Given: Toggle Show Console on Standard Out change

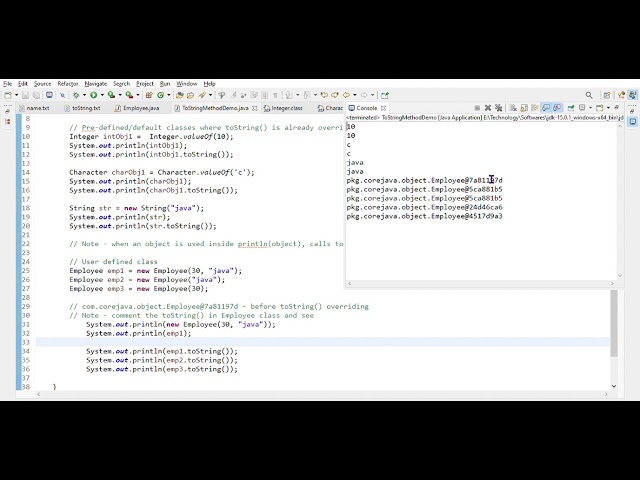Looking at the screenshot, I should (546, 108).
